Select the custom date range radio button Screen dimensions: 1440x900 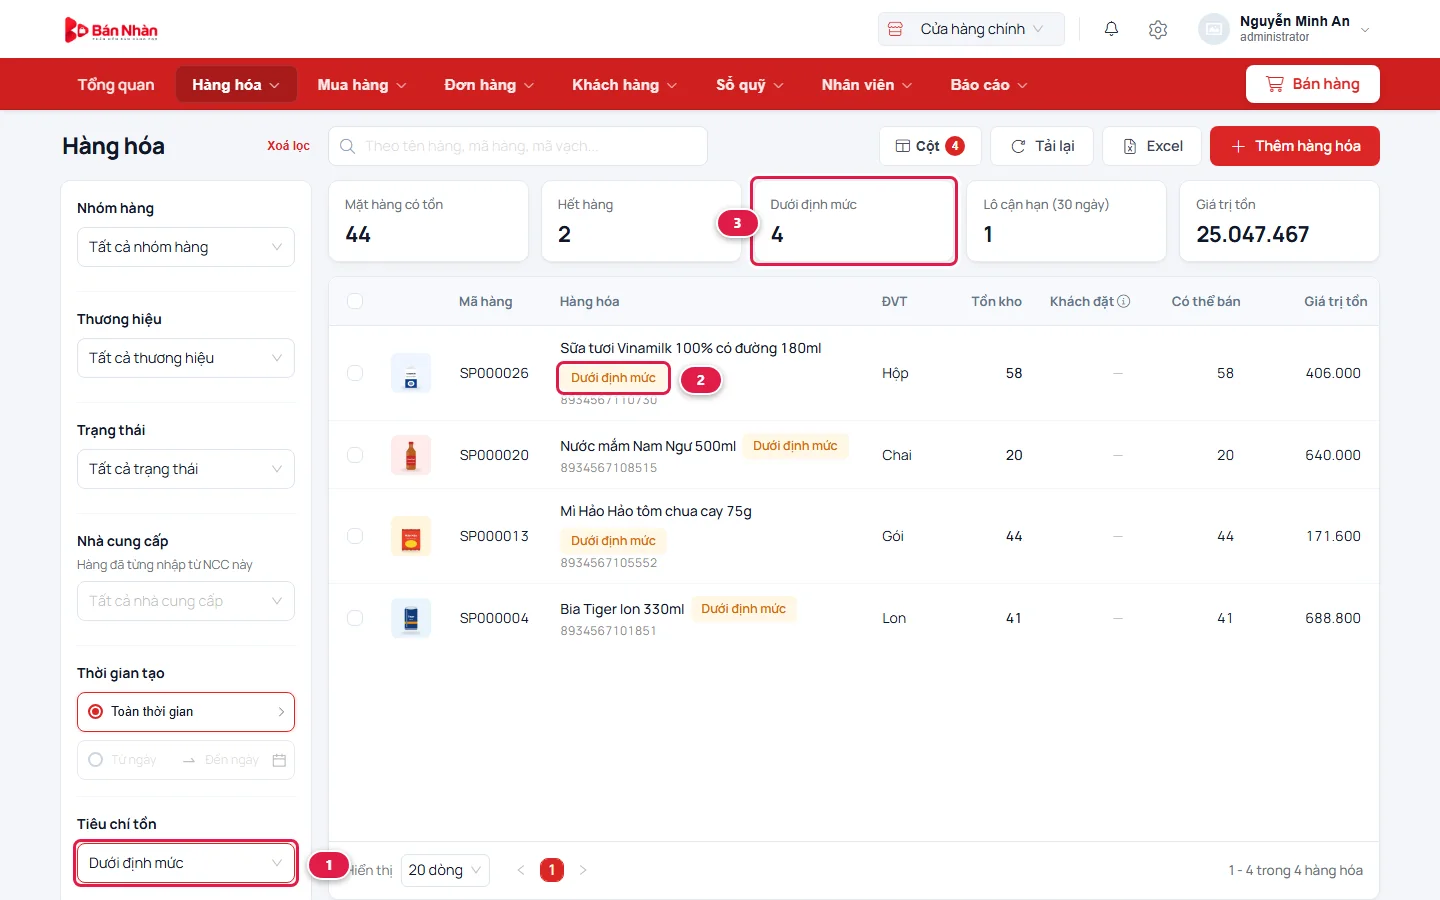click(96, 760)
